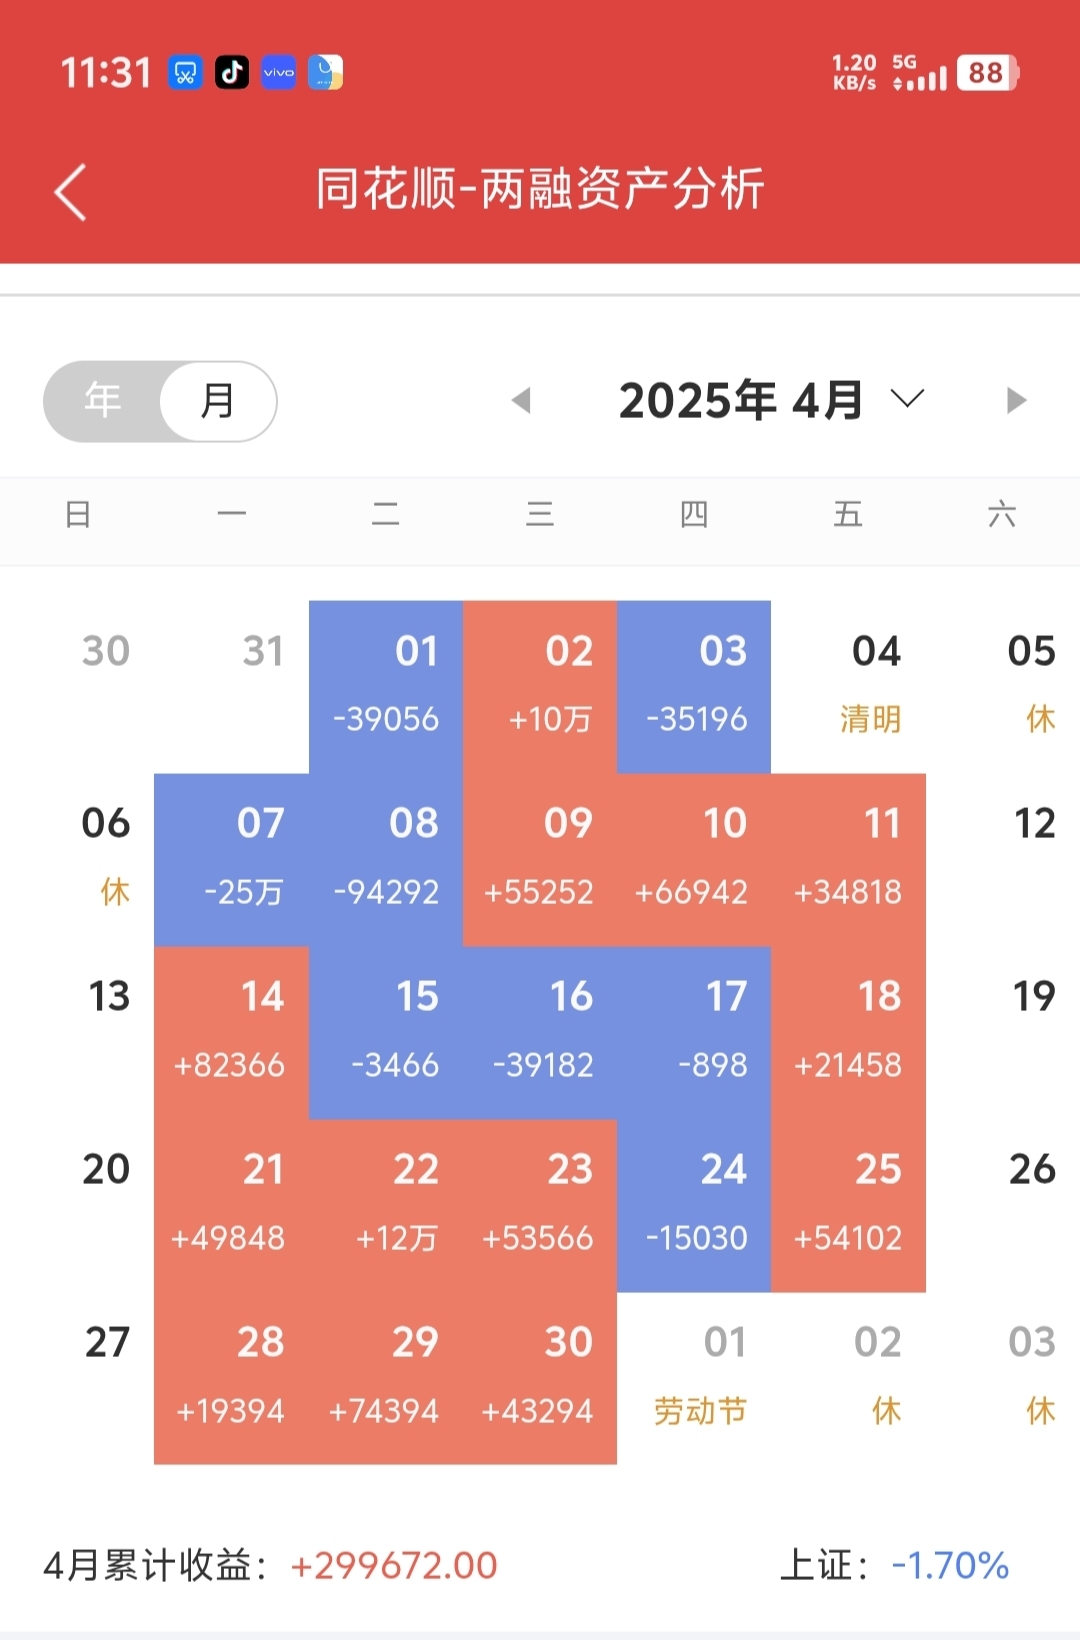Select April 07 with -25万 loss
Screen dimensions: 1080x1640
232,859
